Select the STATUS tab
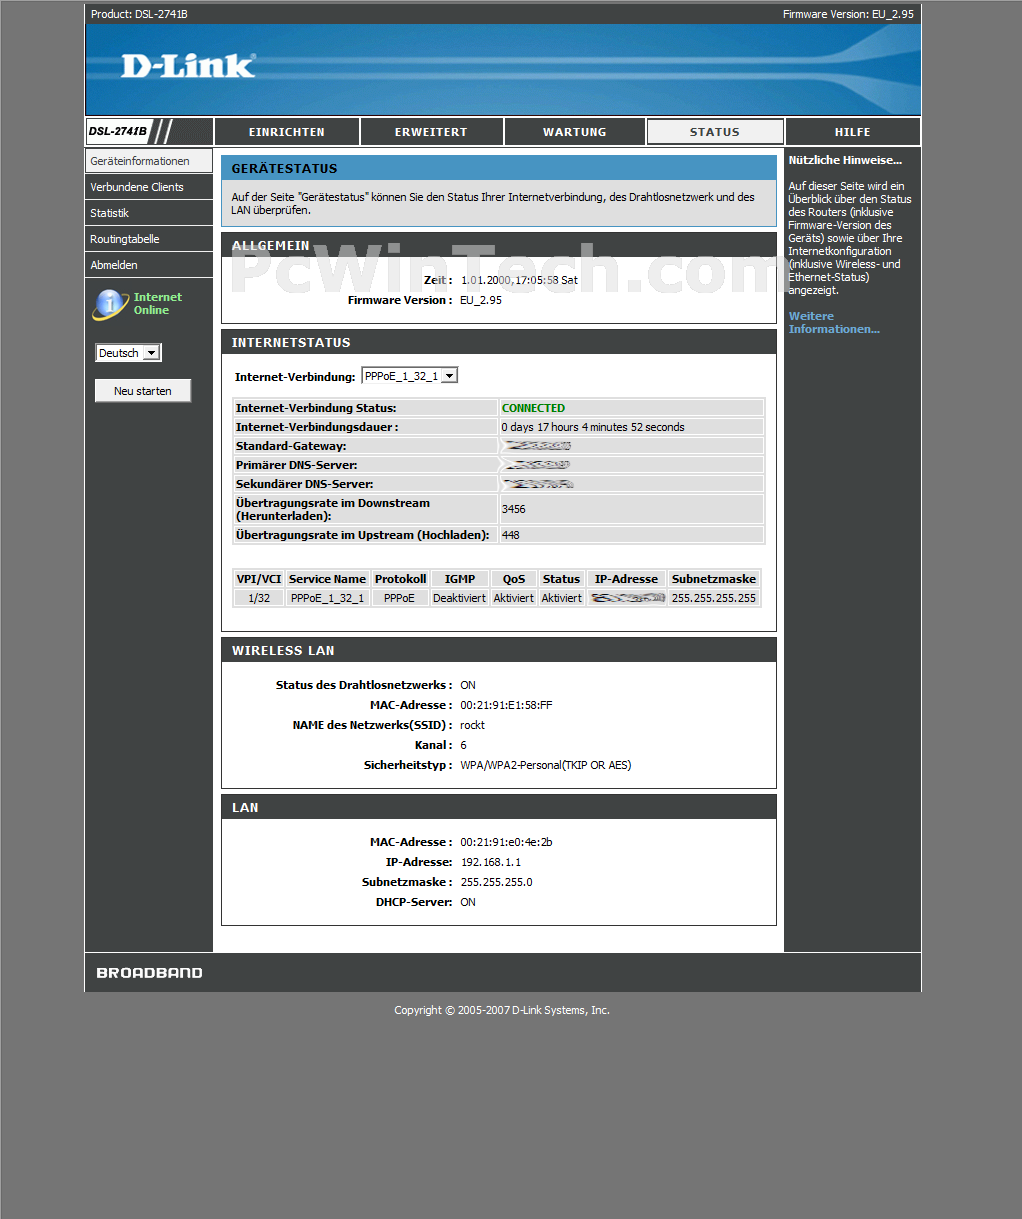Viewport: 1022px width, 1219px height. pos(715,132)
